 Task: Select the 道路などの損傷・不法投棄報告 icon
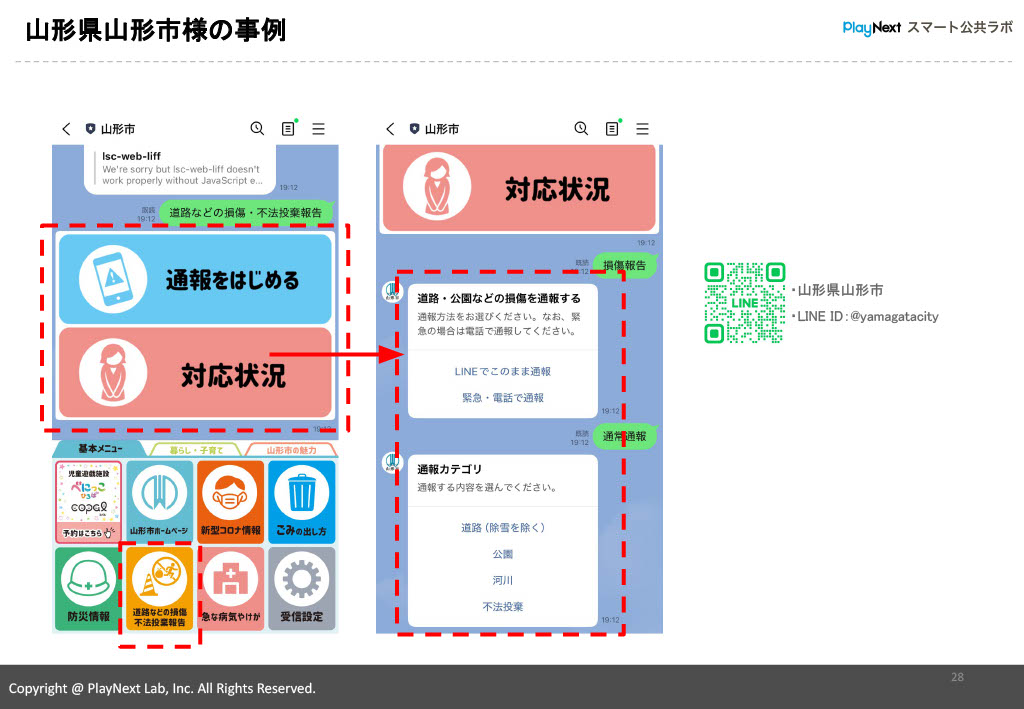click(158, 588)
